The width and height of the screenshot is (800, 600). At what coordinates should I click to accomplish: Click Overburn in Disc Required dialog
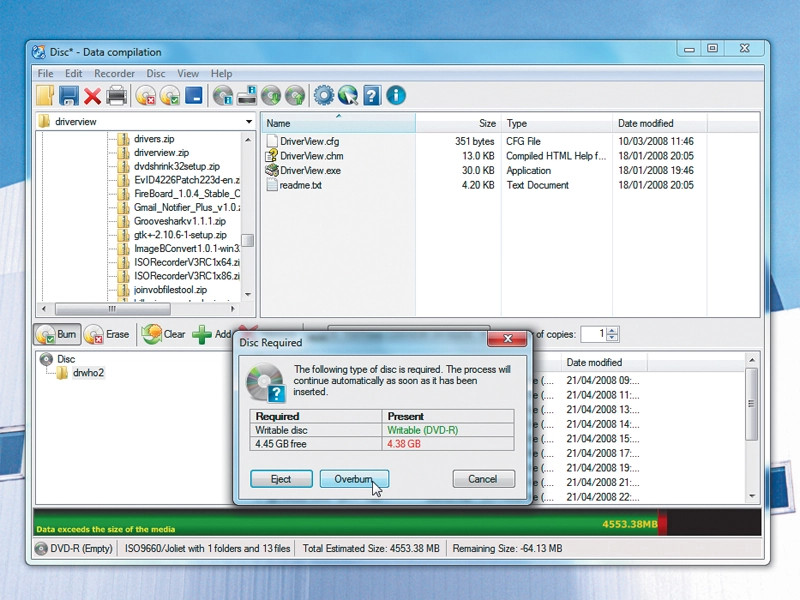coord(354,479)
